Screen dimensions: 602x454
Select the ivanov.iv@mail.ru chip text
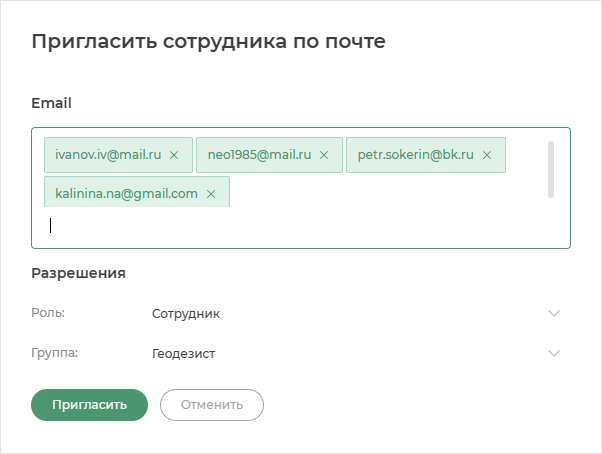click(108, 155)
